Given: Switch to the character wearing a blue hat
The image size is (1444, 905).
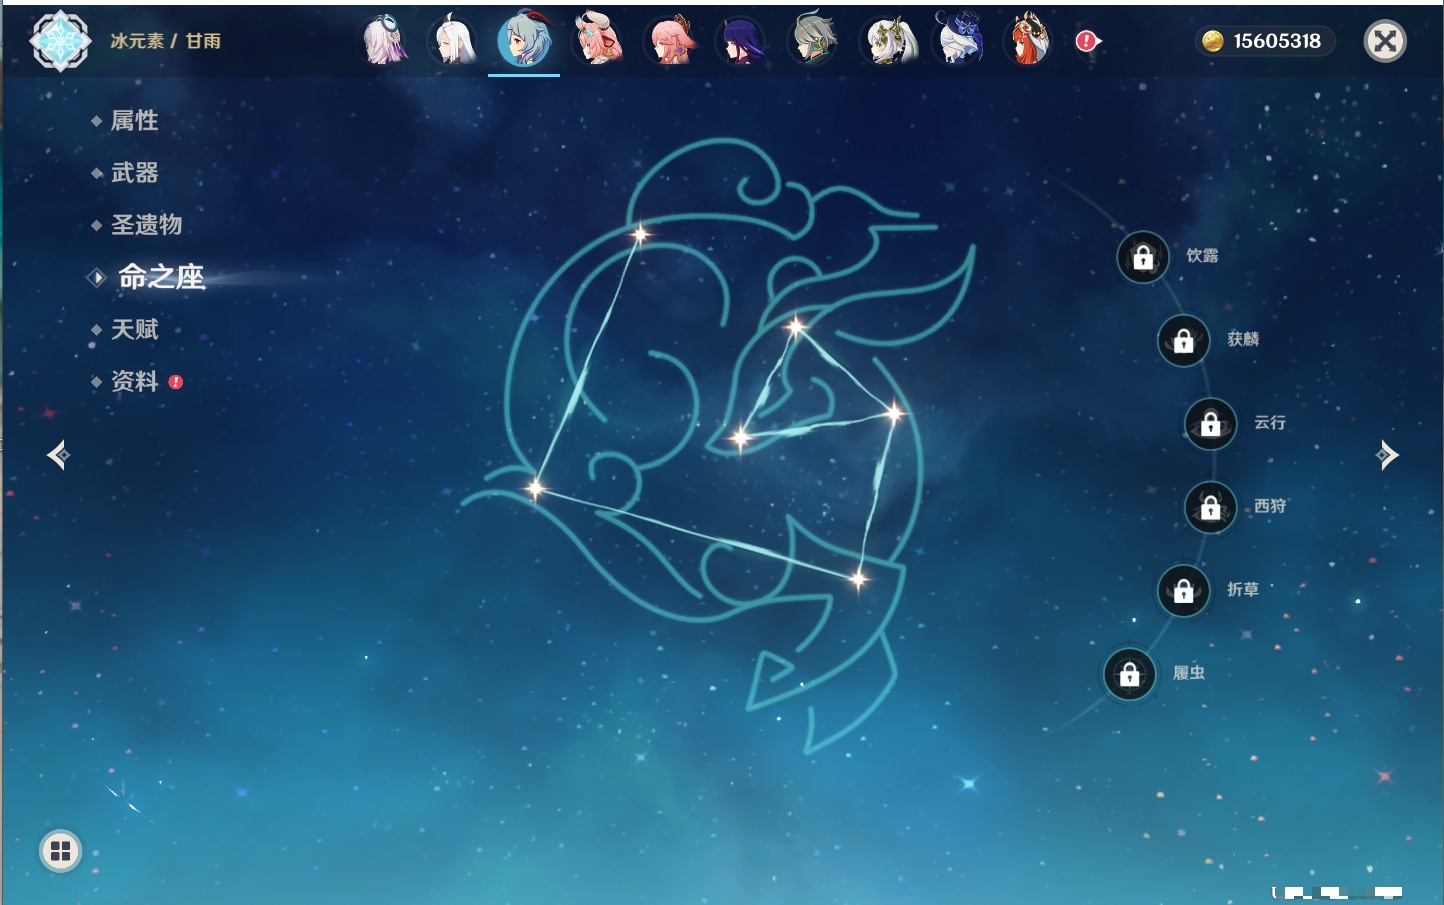Looking at the screenshot, I should point(959,40).
